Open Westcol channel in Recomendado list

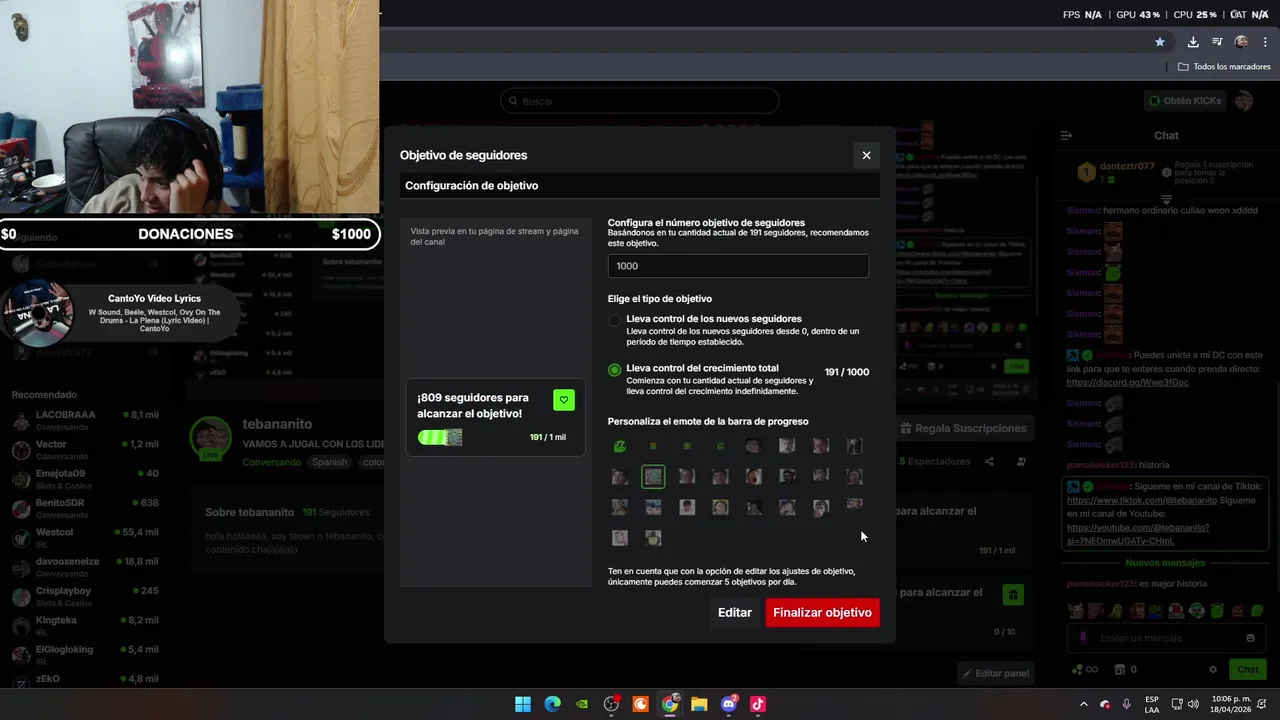click(85, 538)
